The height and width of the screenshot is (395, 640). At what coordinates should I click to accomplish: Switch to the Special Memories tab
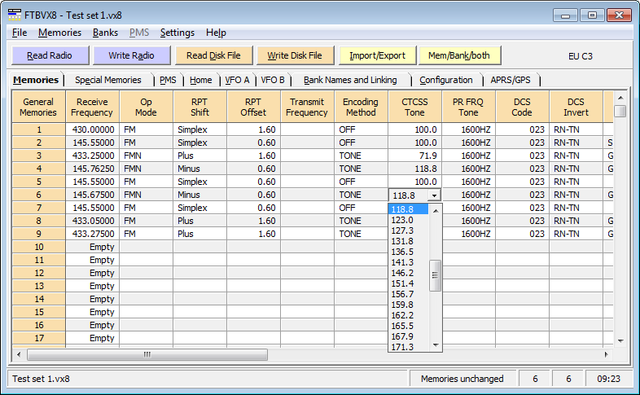tap(108, 80)
